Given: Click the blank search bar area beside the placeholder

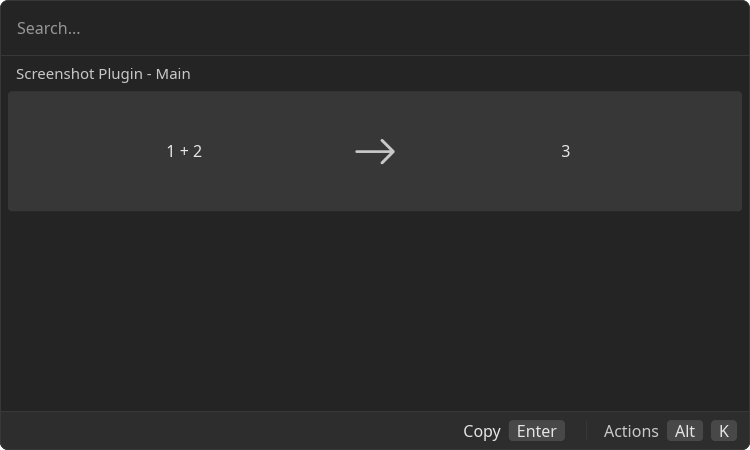Looking at the screenshot, I should click(411, 28).
